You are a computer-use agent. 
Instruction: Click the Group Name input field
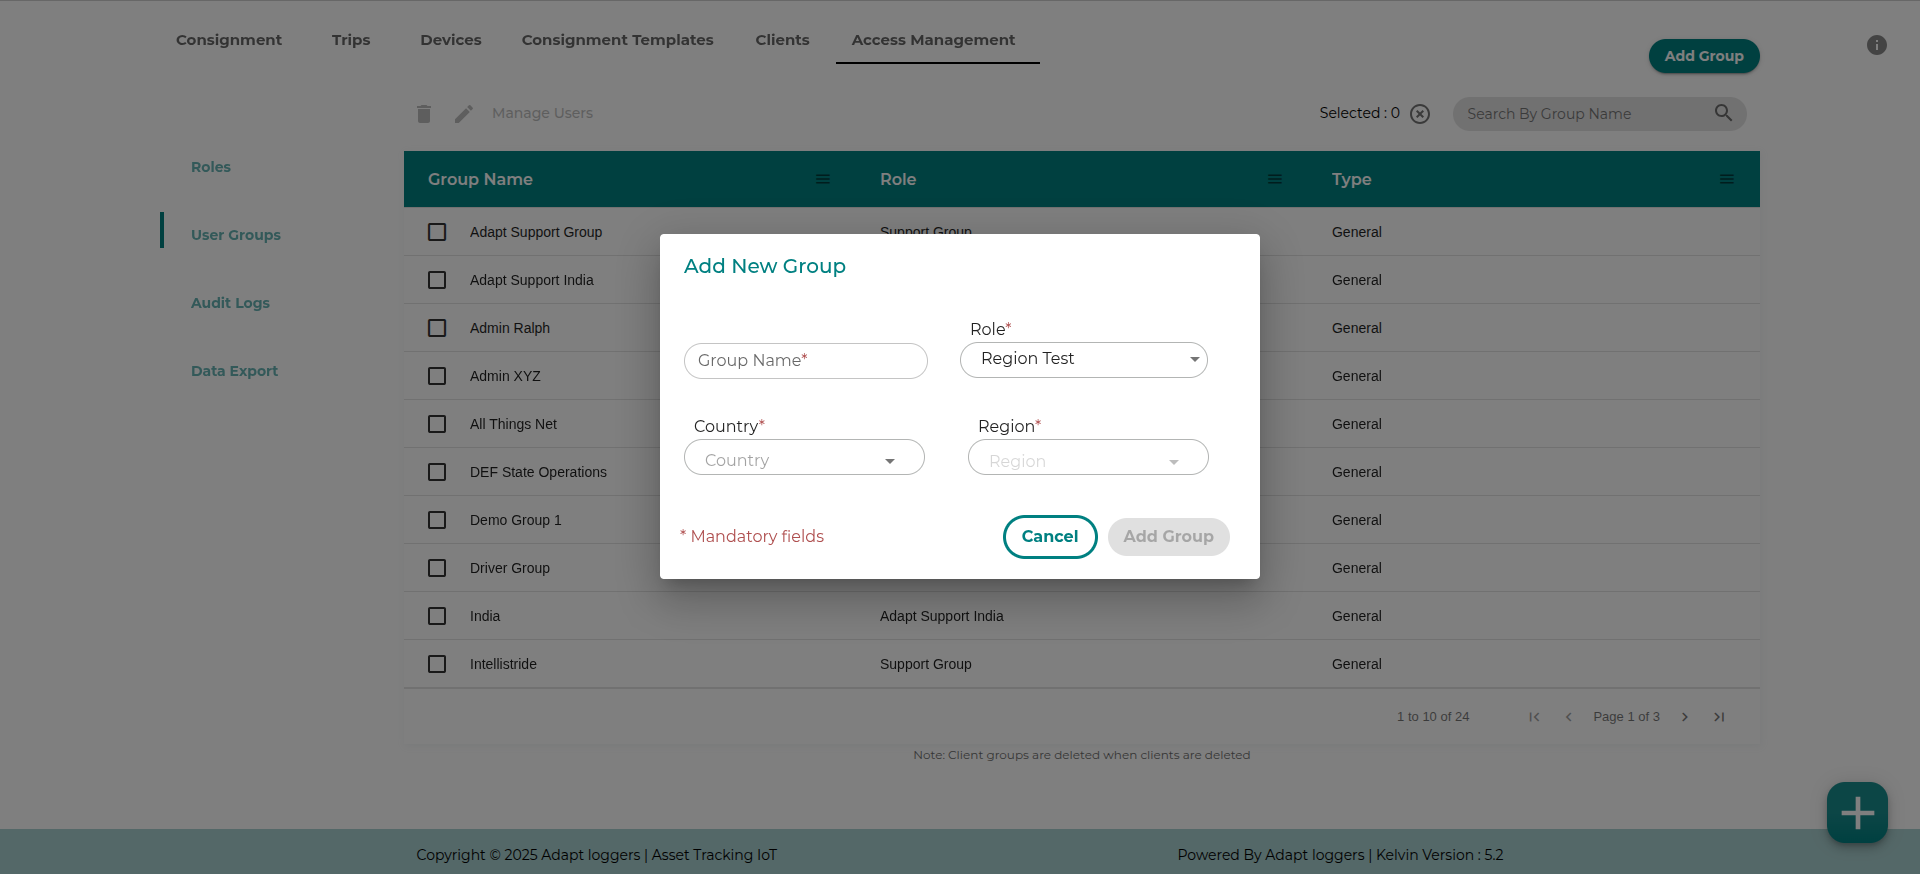[806, 361]
